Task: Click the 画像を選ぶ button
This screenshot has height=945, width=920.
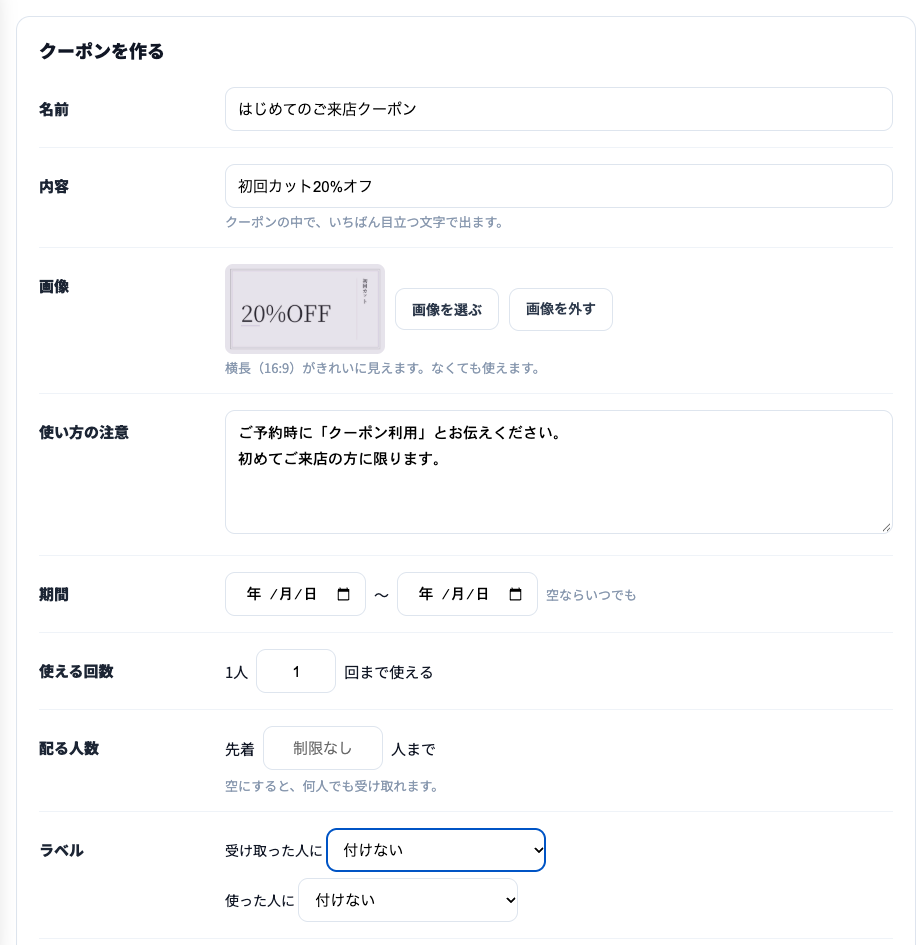Action: click(446, 309)
